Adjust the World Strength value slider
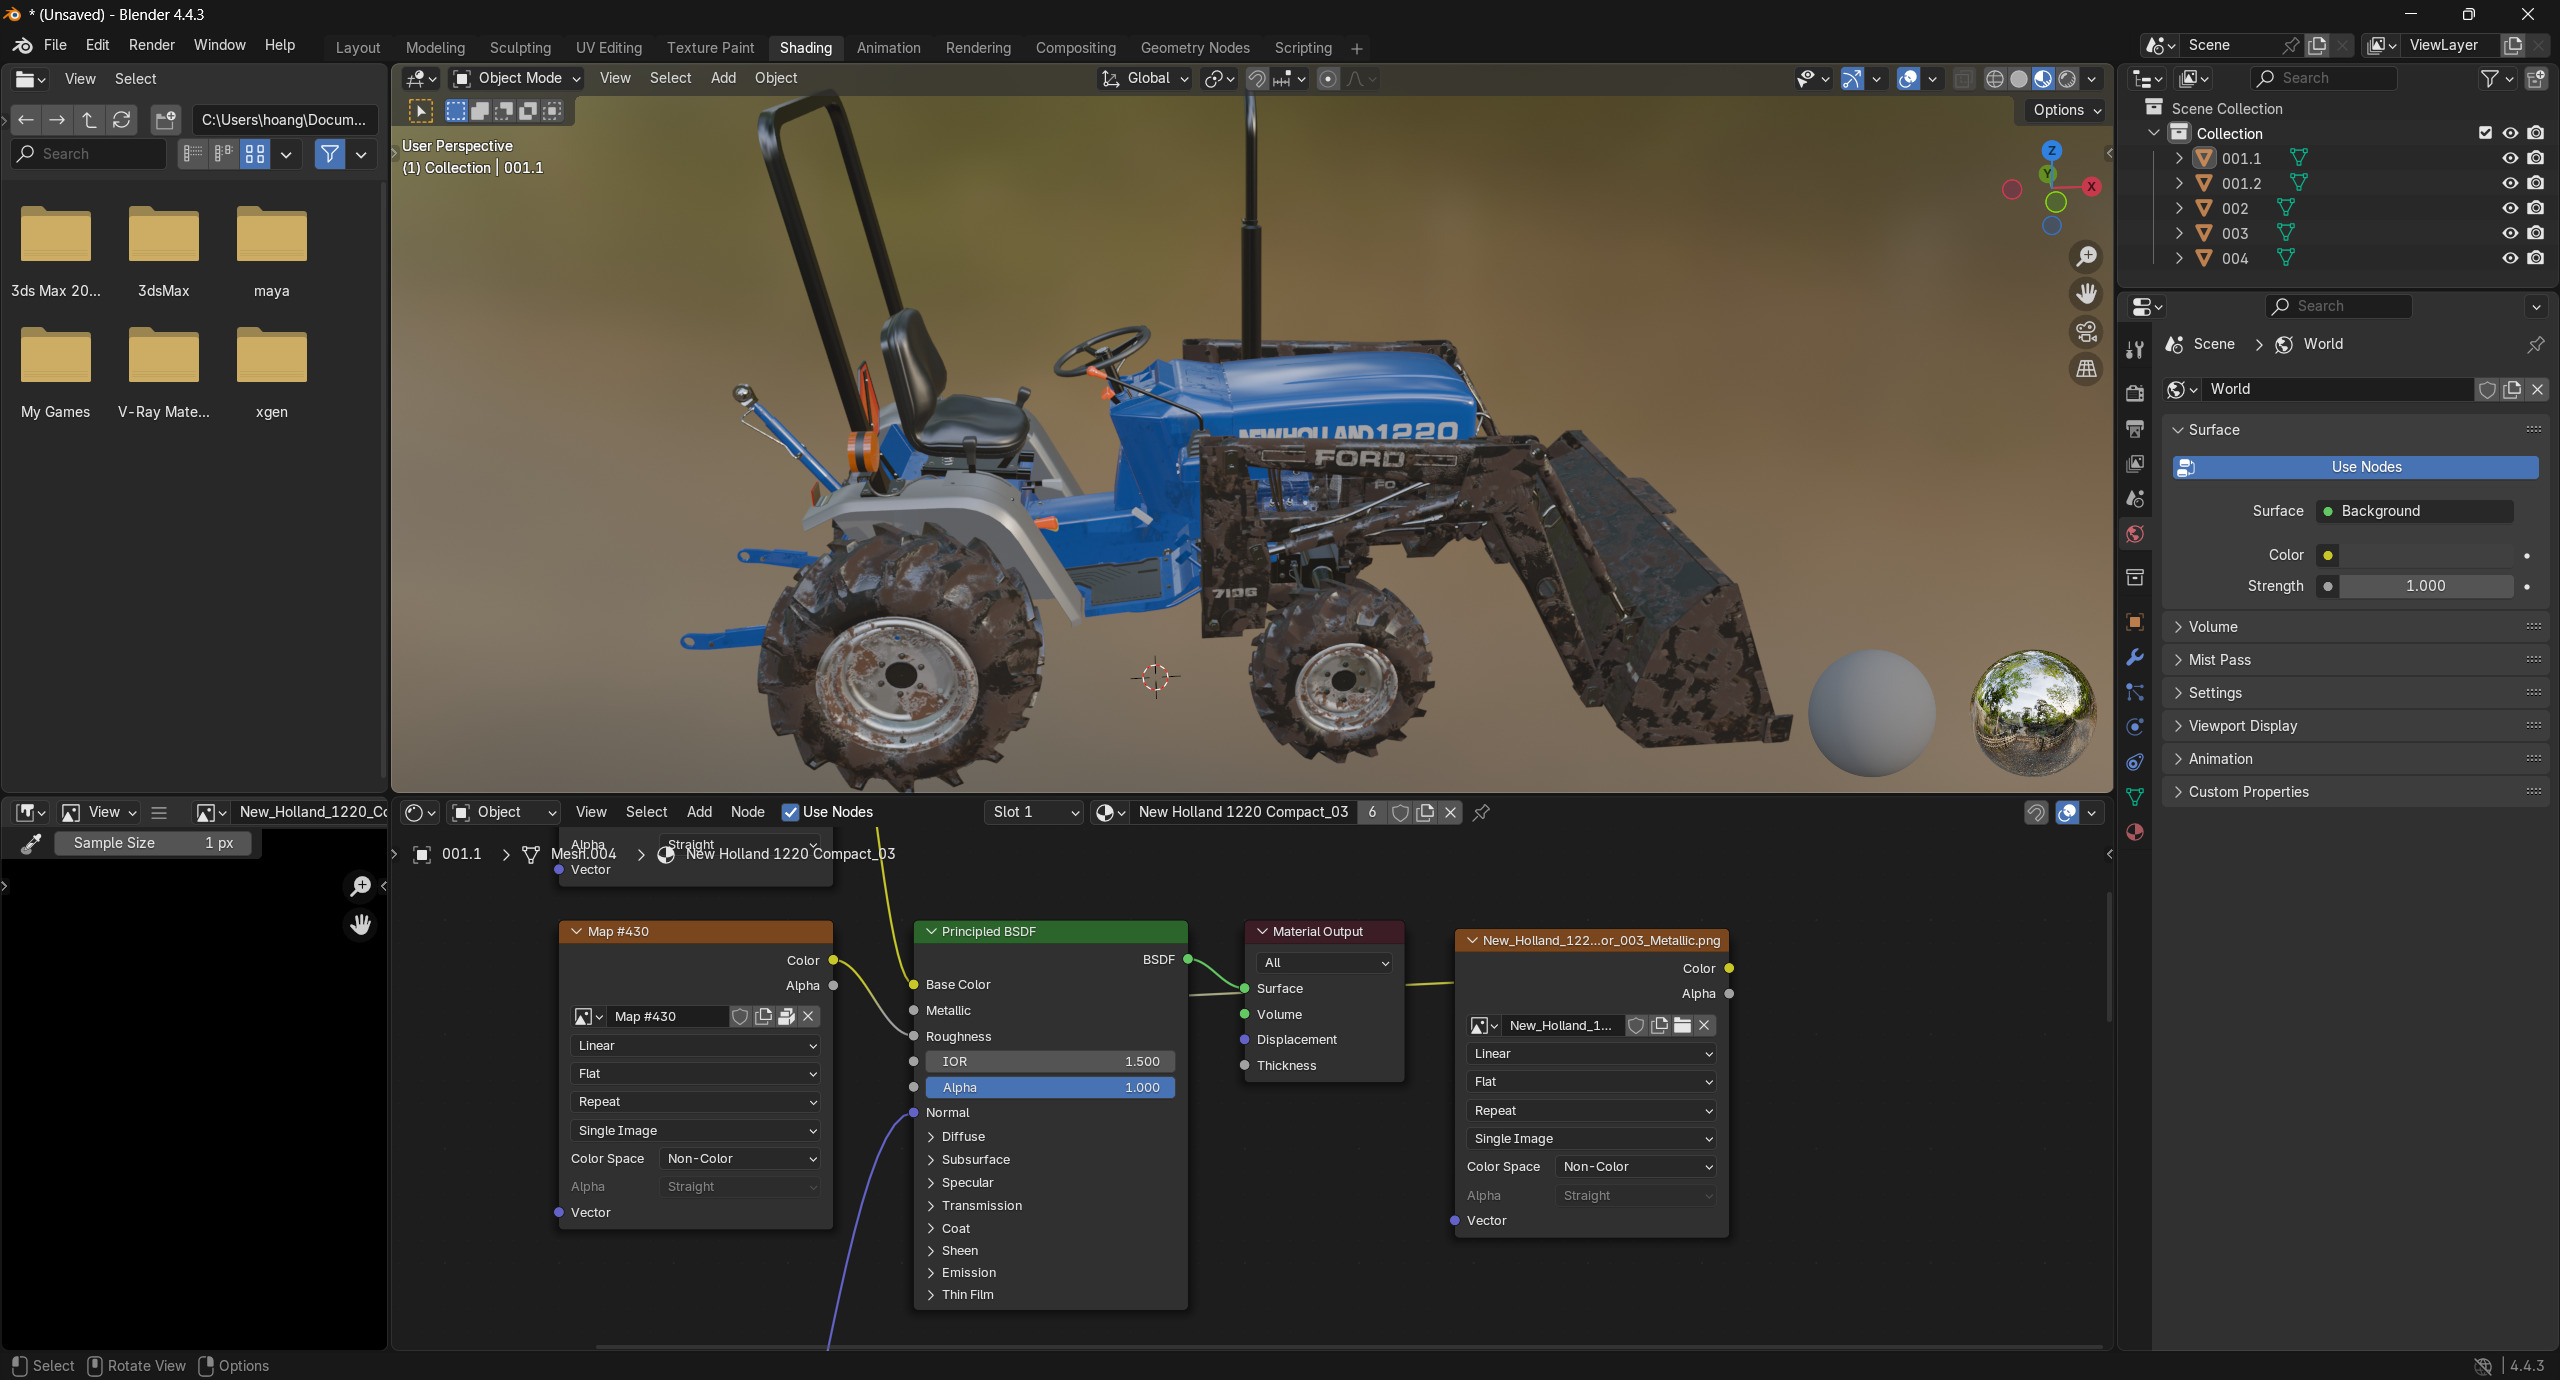This screenshot has height=1380, width=2560. 2425,586
